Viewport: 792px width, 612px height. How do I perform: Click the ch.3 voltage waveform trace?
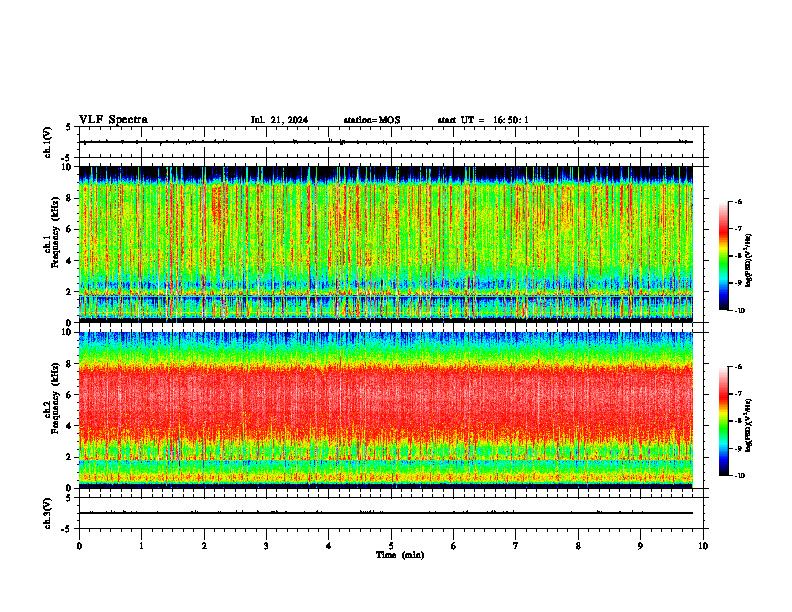pos(386,513)
